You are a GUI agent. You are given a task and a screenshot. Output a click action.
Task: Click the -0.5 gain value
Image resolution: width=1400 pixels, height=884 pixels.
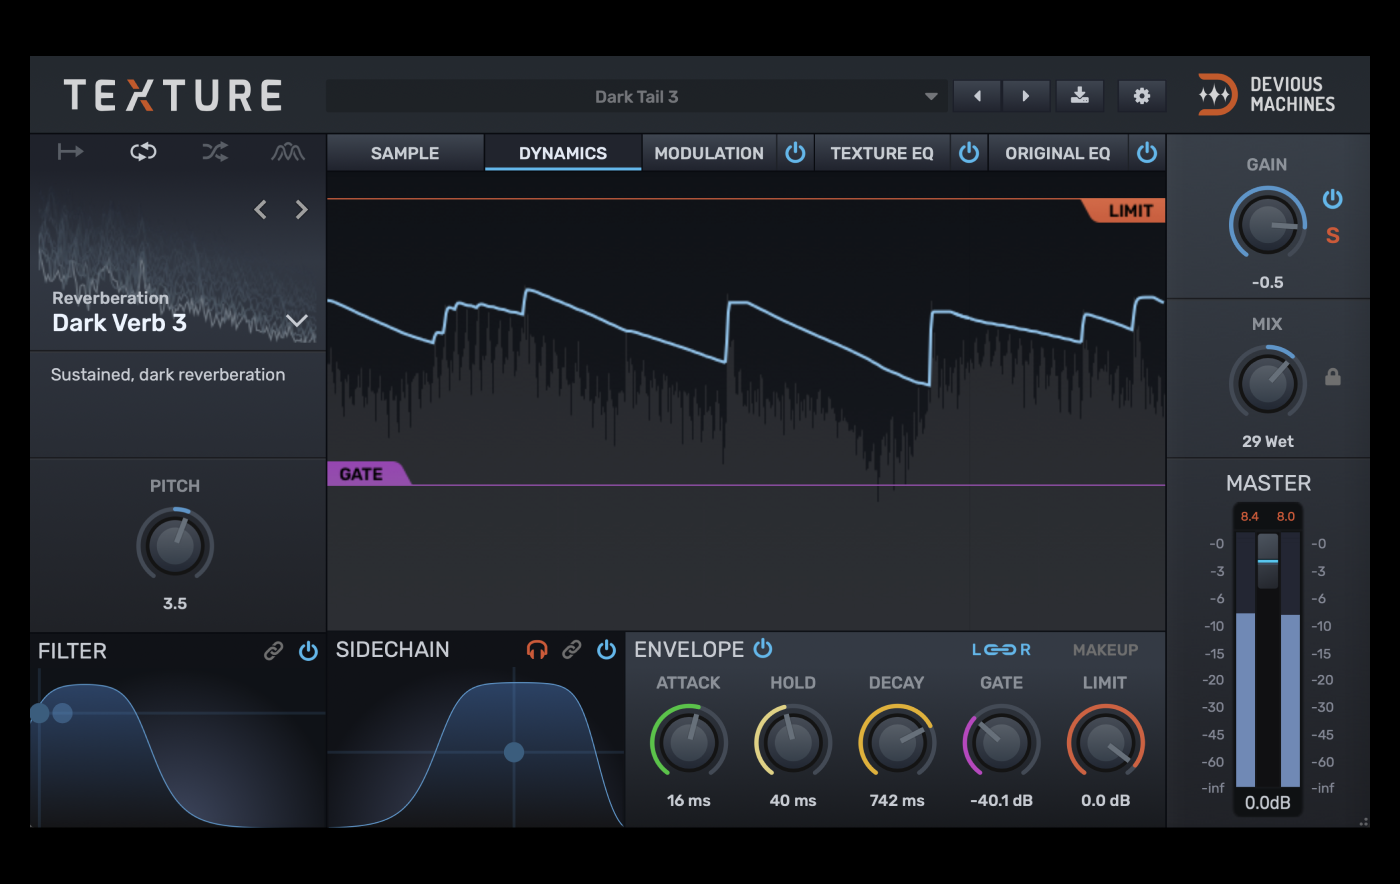[x=1267, y=283]
